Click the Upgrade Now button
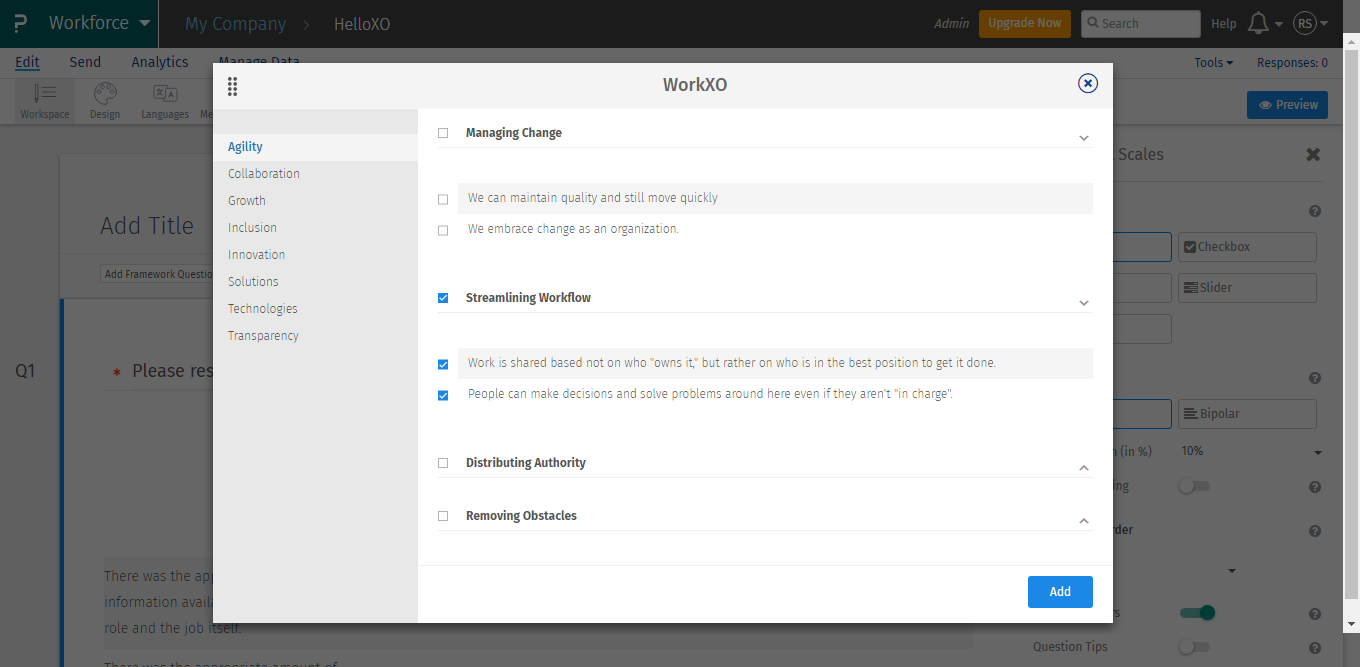Screen dimensions: 1360x667 coord(1024,23)
